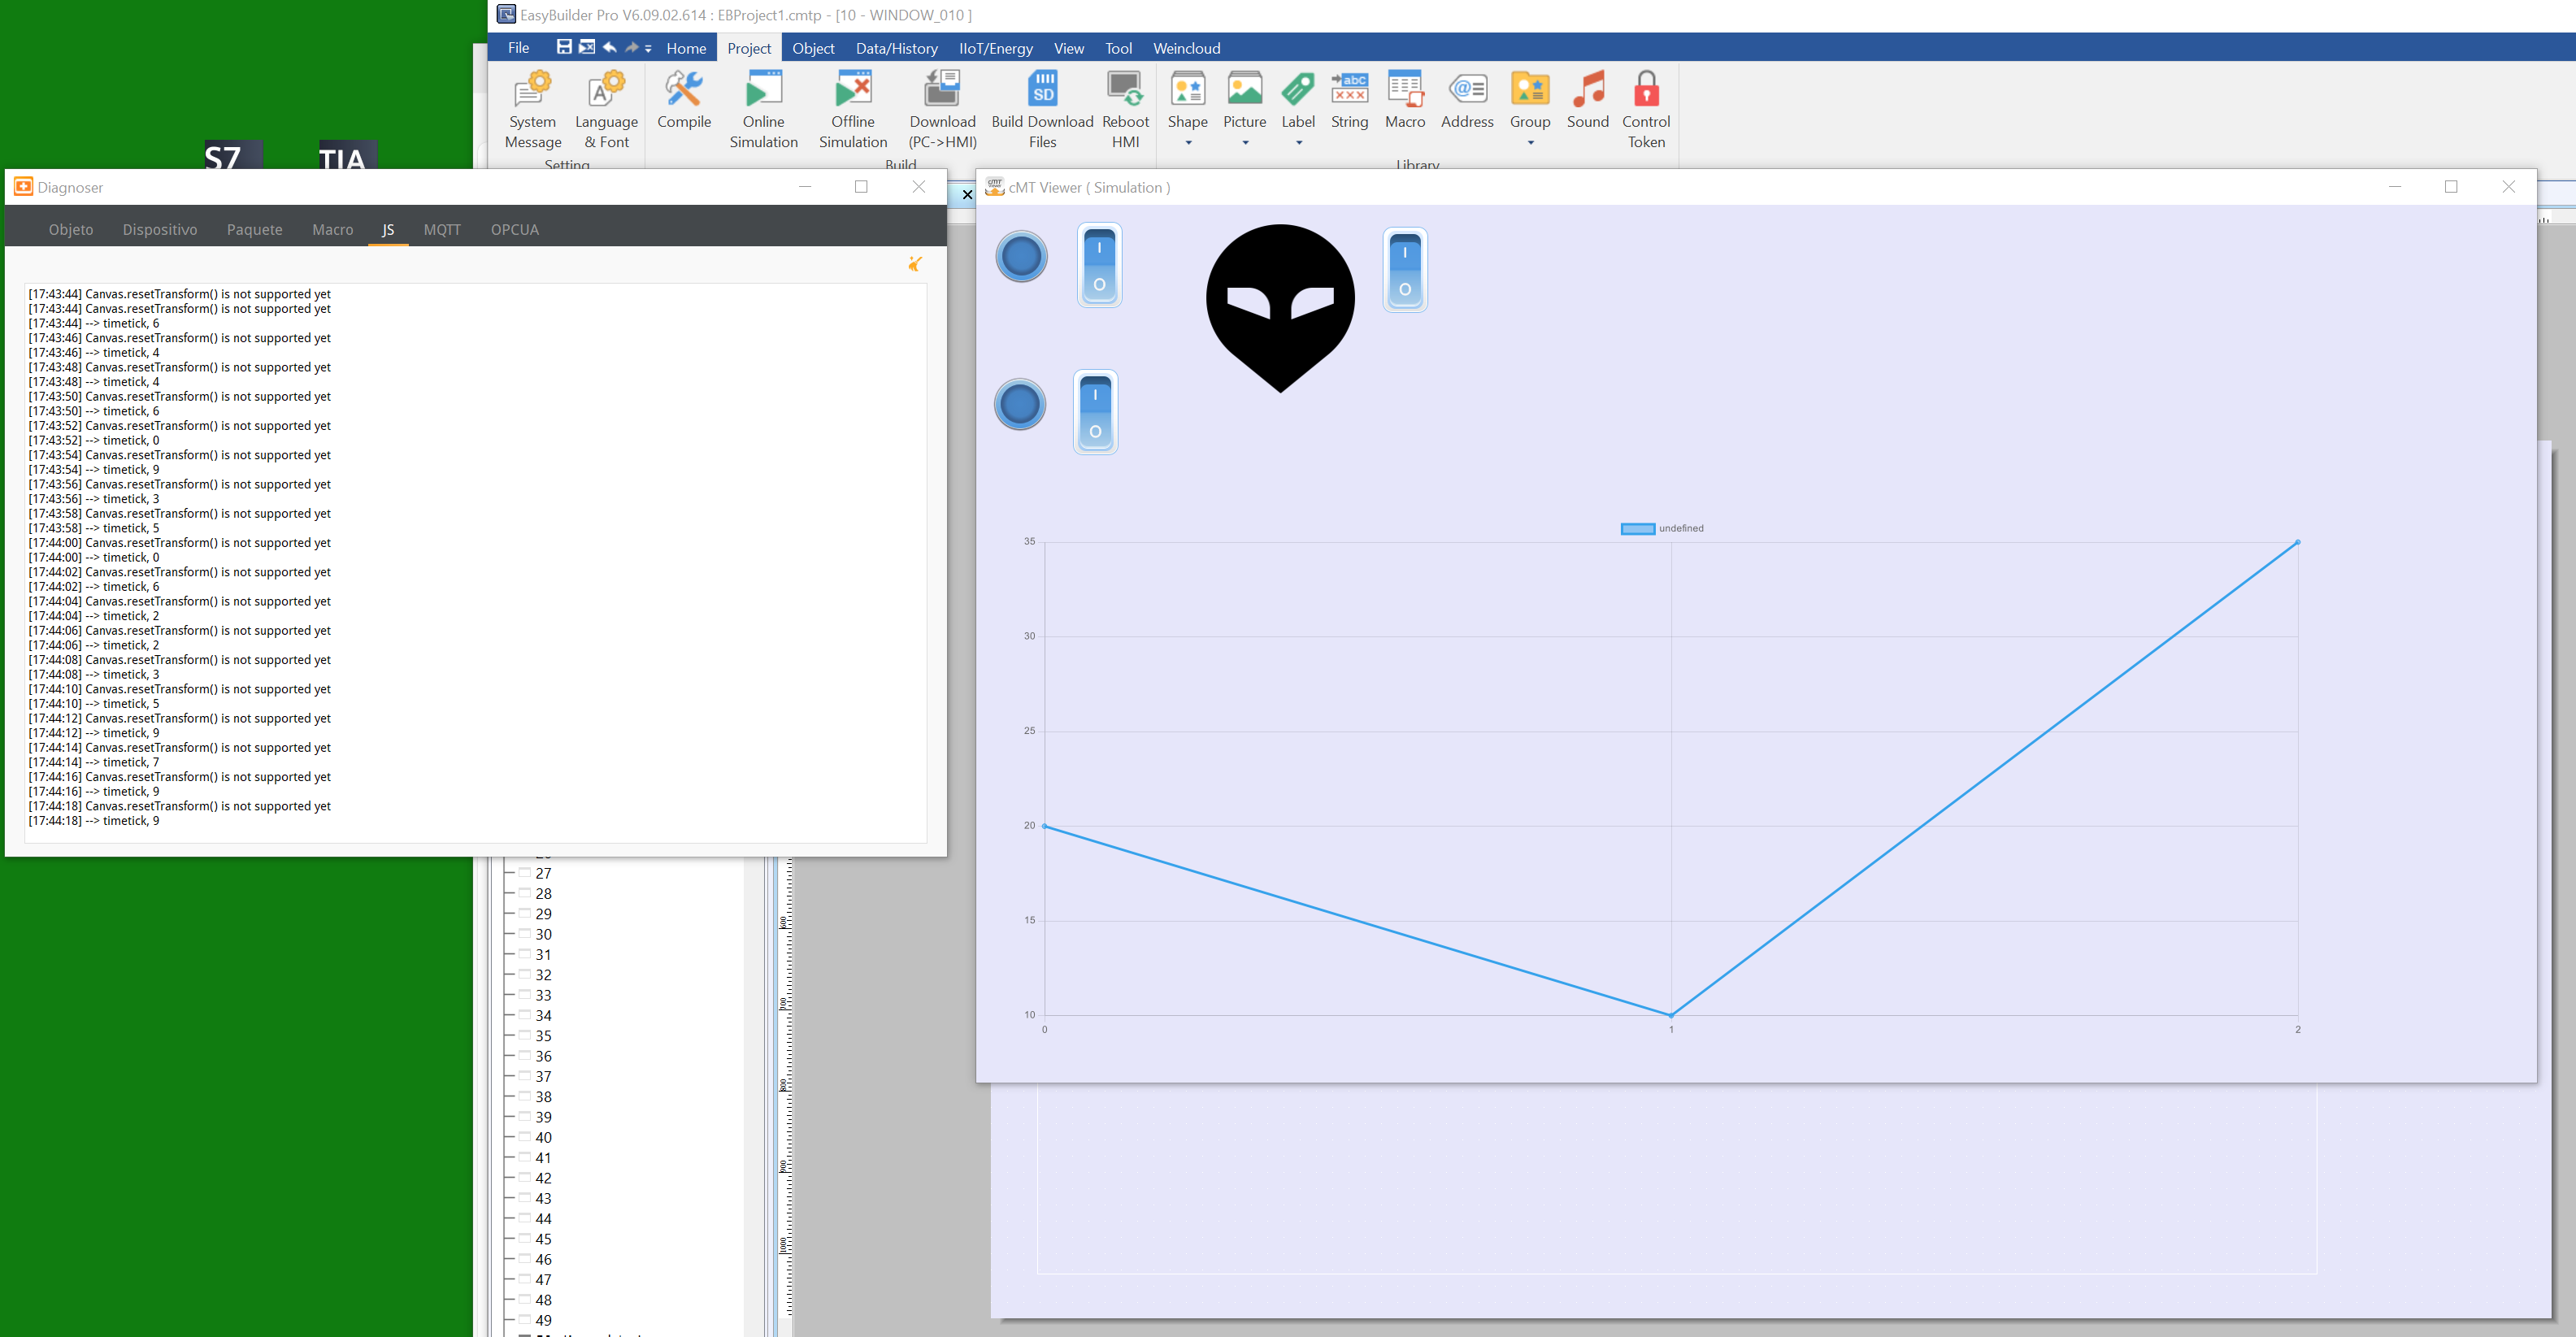Click the lower blue round lamp button
Viewport: 2576px width, 1337px height.
[x=1020, y=404]
